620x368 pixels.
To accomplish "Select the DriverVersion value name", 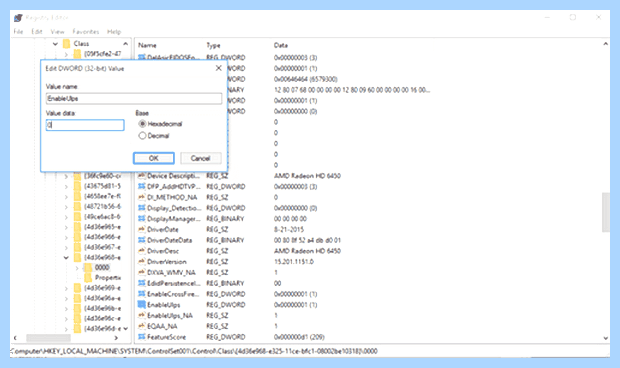I will tap(166, 262).
